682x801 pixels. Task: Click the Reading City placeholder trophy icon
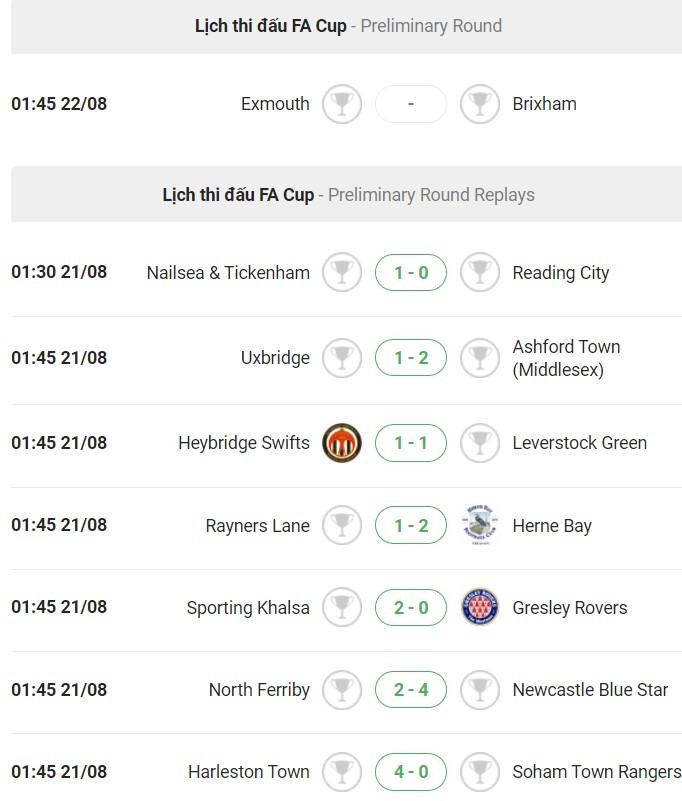pyautogui.click(x=480, y=272)
